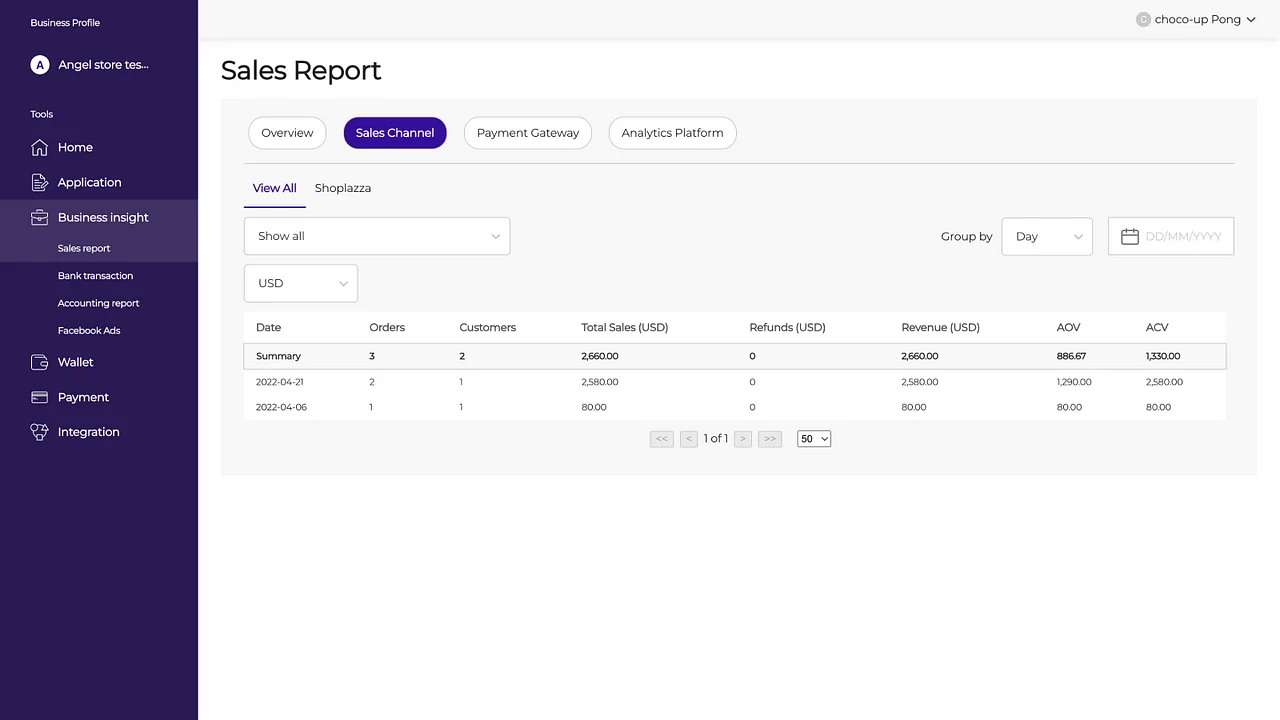
Task: Change the page size selector from 50
Action: 813,438
